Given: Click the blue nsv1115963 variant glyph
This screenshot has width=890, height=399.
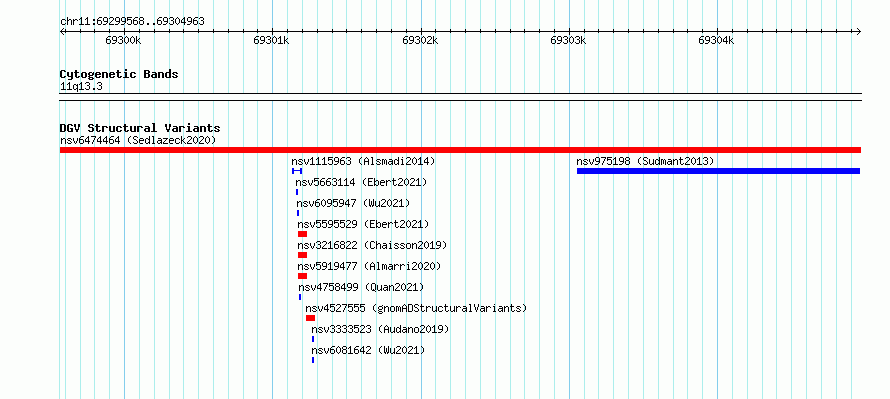Looking at the screenshot, I should coord(297,171).
